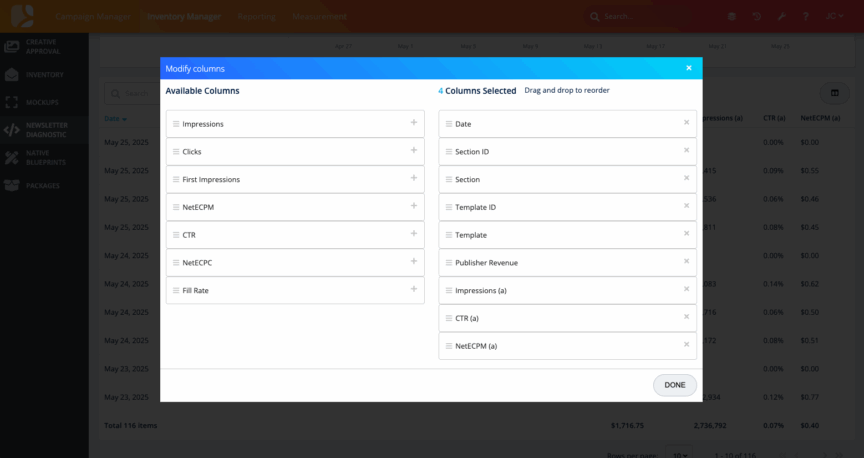Viewport: 864px width, 458px height.
Task: Remove the Date column from selection
Action: click(686, 123)
